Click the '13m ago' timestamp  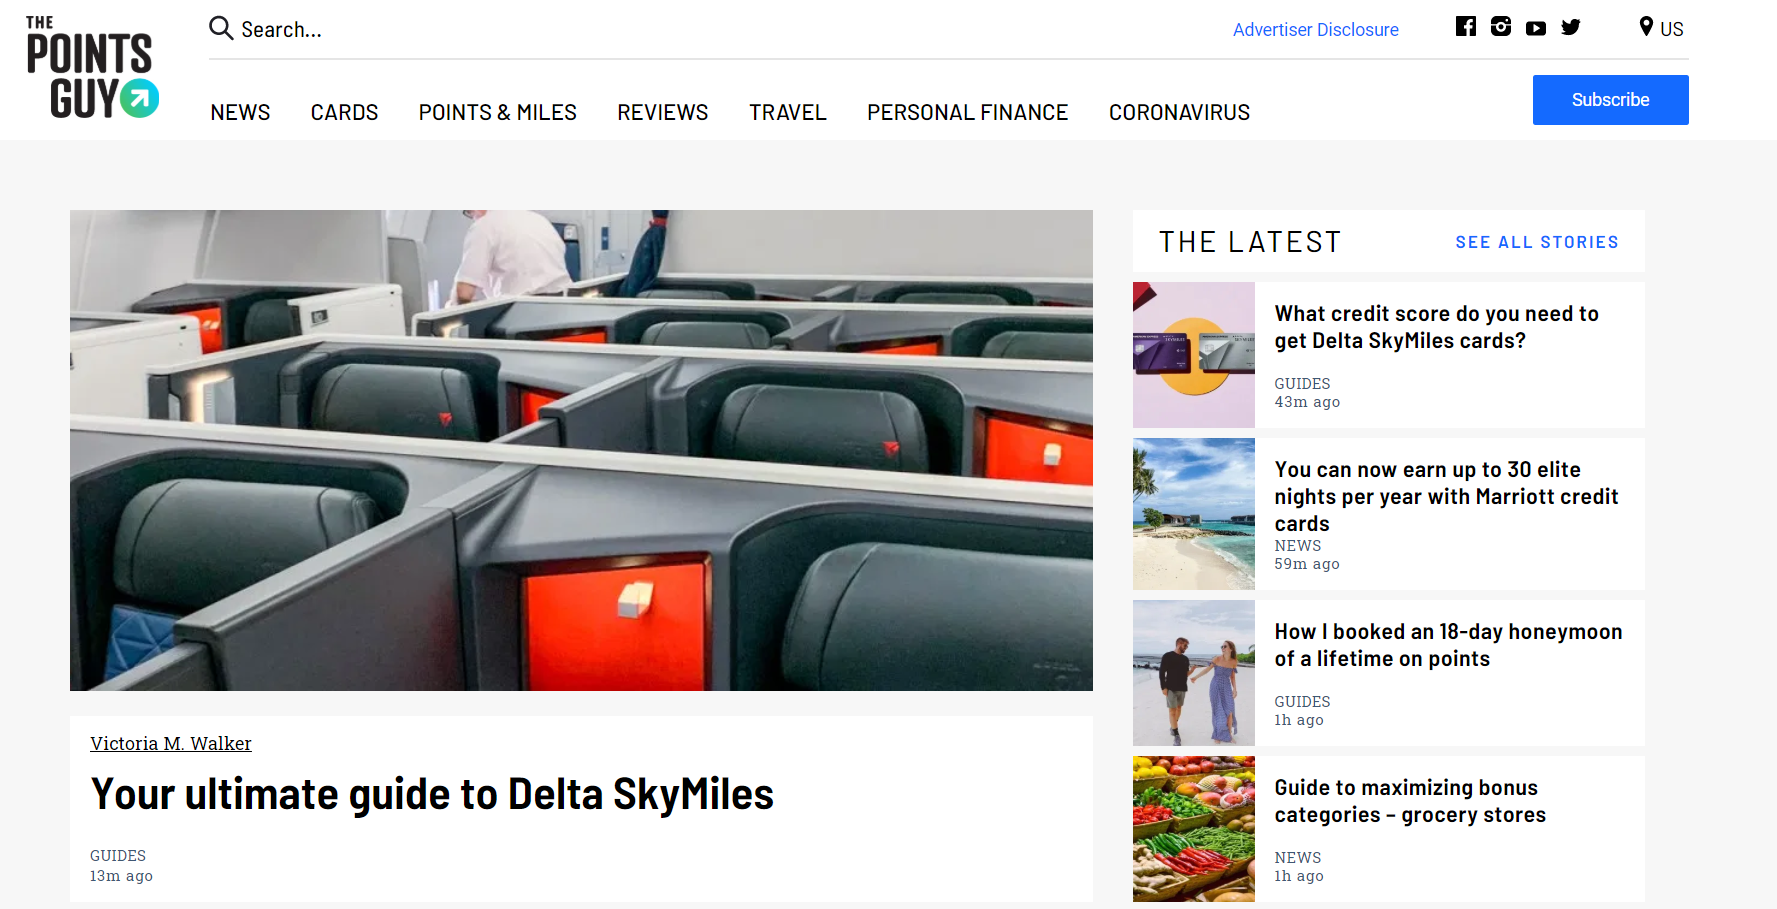(x=121, y=876)
